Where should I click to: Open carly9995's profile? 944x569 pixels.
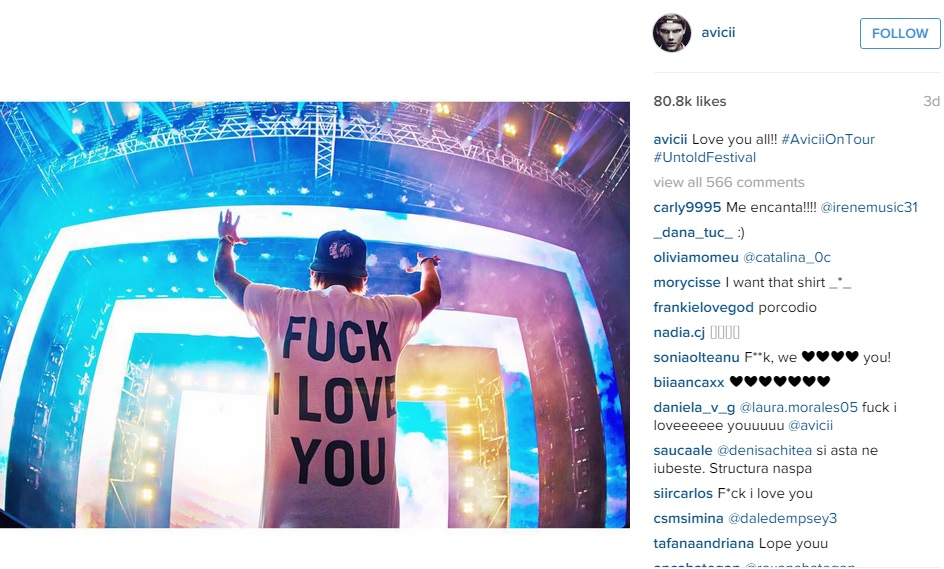(x=687, y=207)
